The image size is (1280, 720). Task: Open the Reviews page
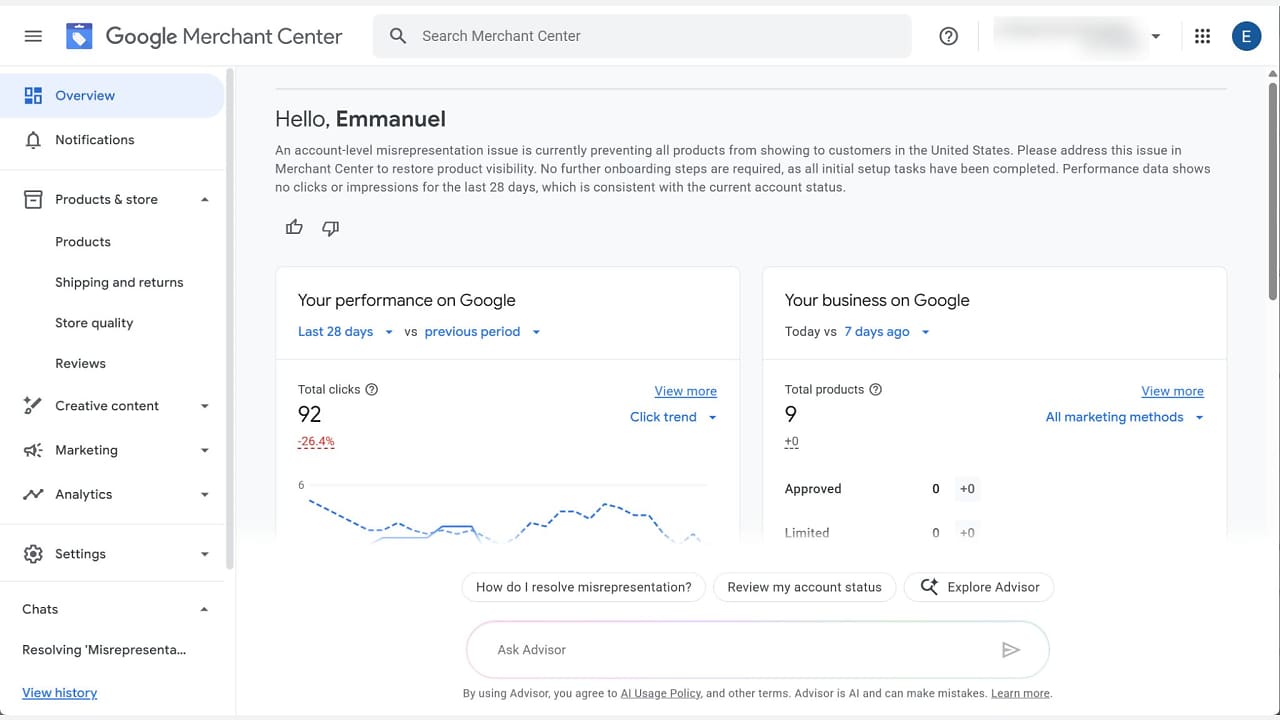tap(80, 364)
